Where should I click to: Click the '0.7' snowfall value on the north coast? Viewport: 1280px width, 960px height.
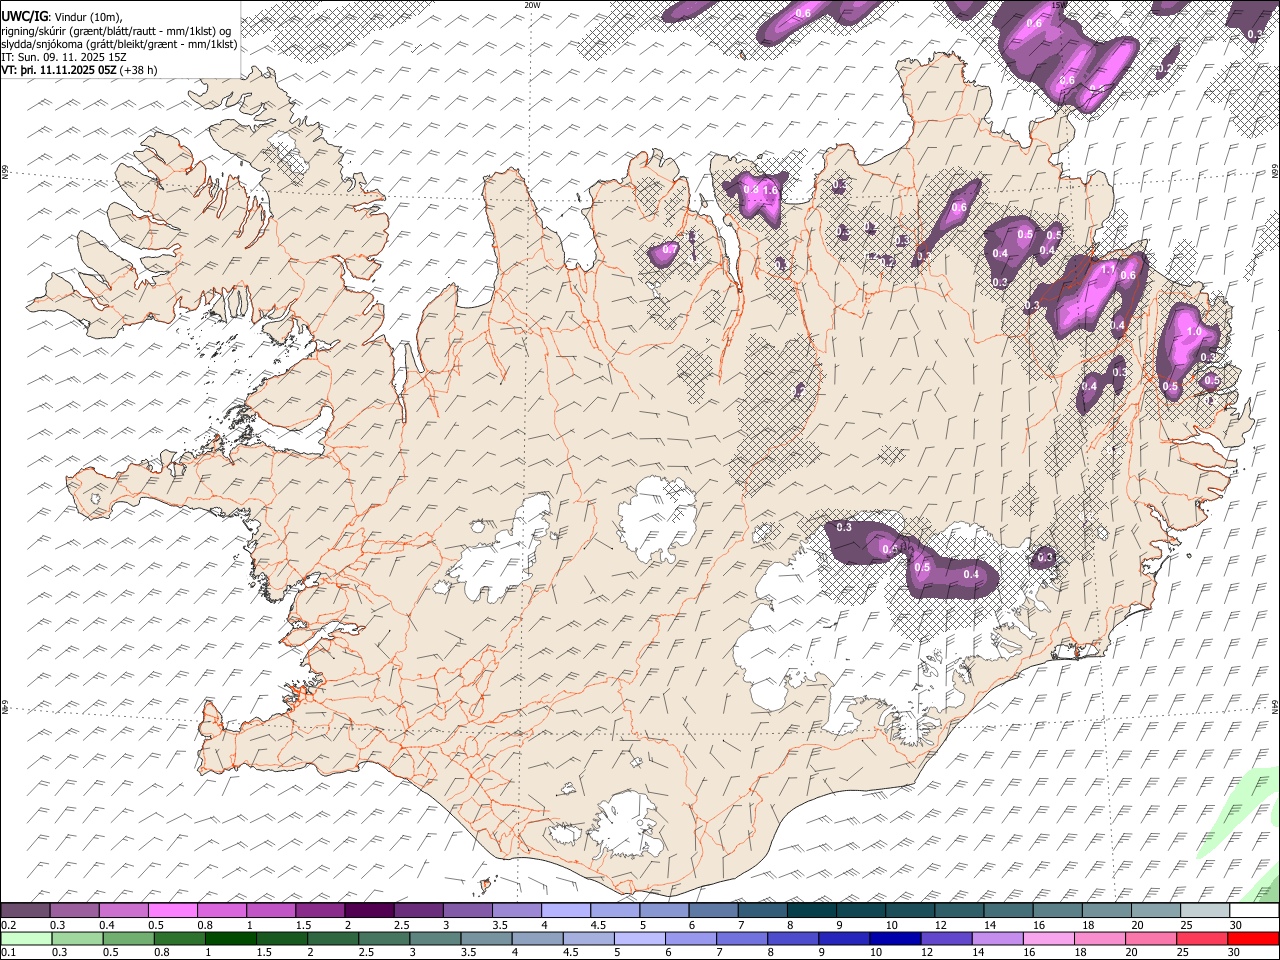click(669, 249)
